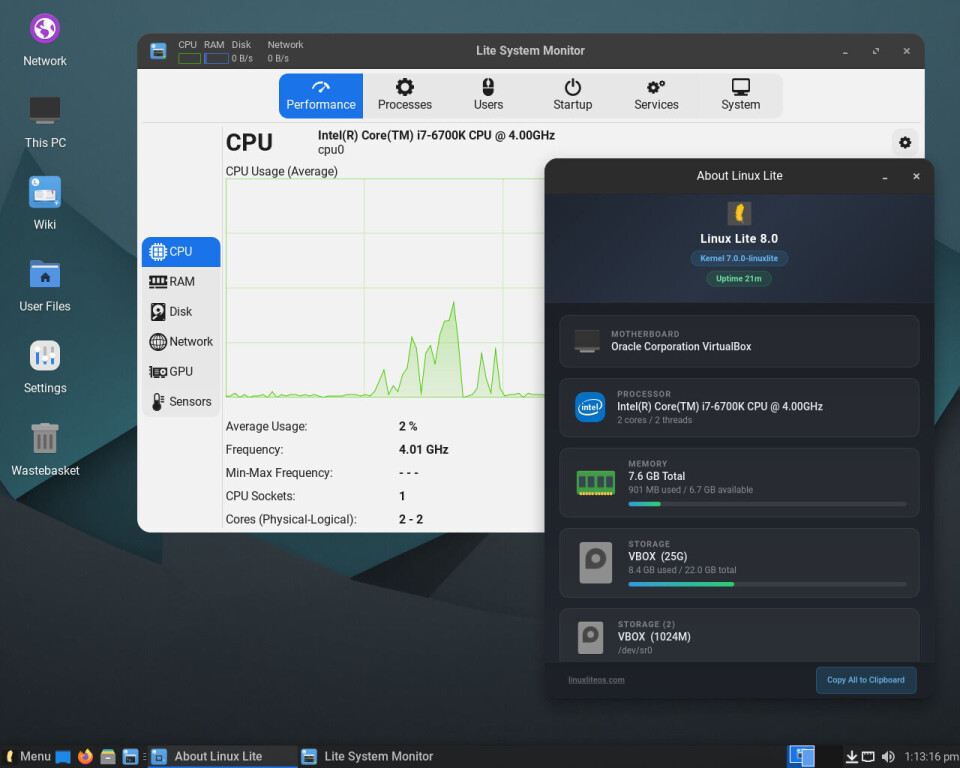960x768 pixels.
Task: Open the file manager taskbar launcher
Action: pyautogui.click(x=108, y=756)
